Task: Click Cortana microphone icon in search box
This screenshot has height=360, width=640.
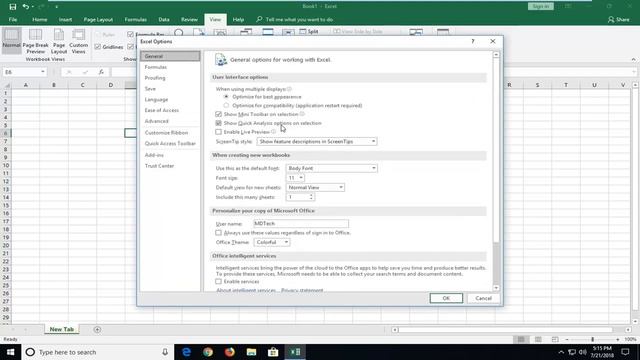Action: [165, 352]
